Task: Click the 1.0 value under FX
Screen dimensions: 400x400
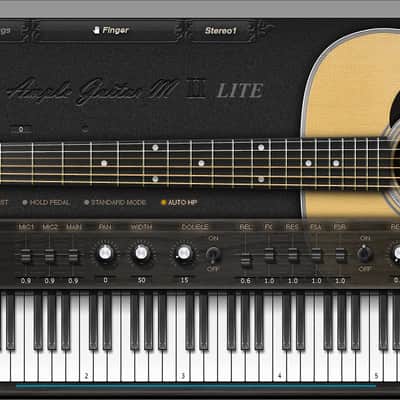Action: [269, 281]
